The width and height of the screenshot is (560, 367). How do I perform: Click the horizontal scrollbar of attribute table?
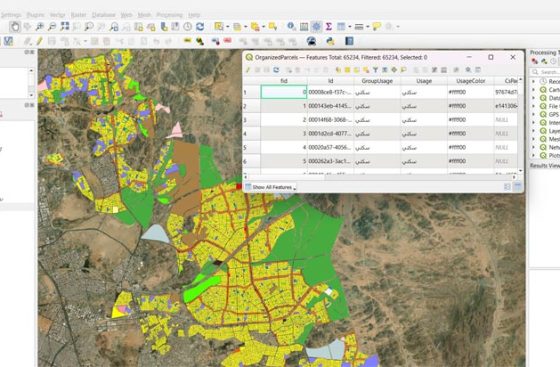point(381,177)
